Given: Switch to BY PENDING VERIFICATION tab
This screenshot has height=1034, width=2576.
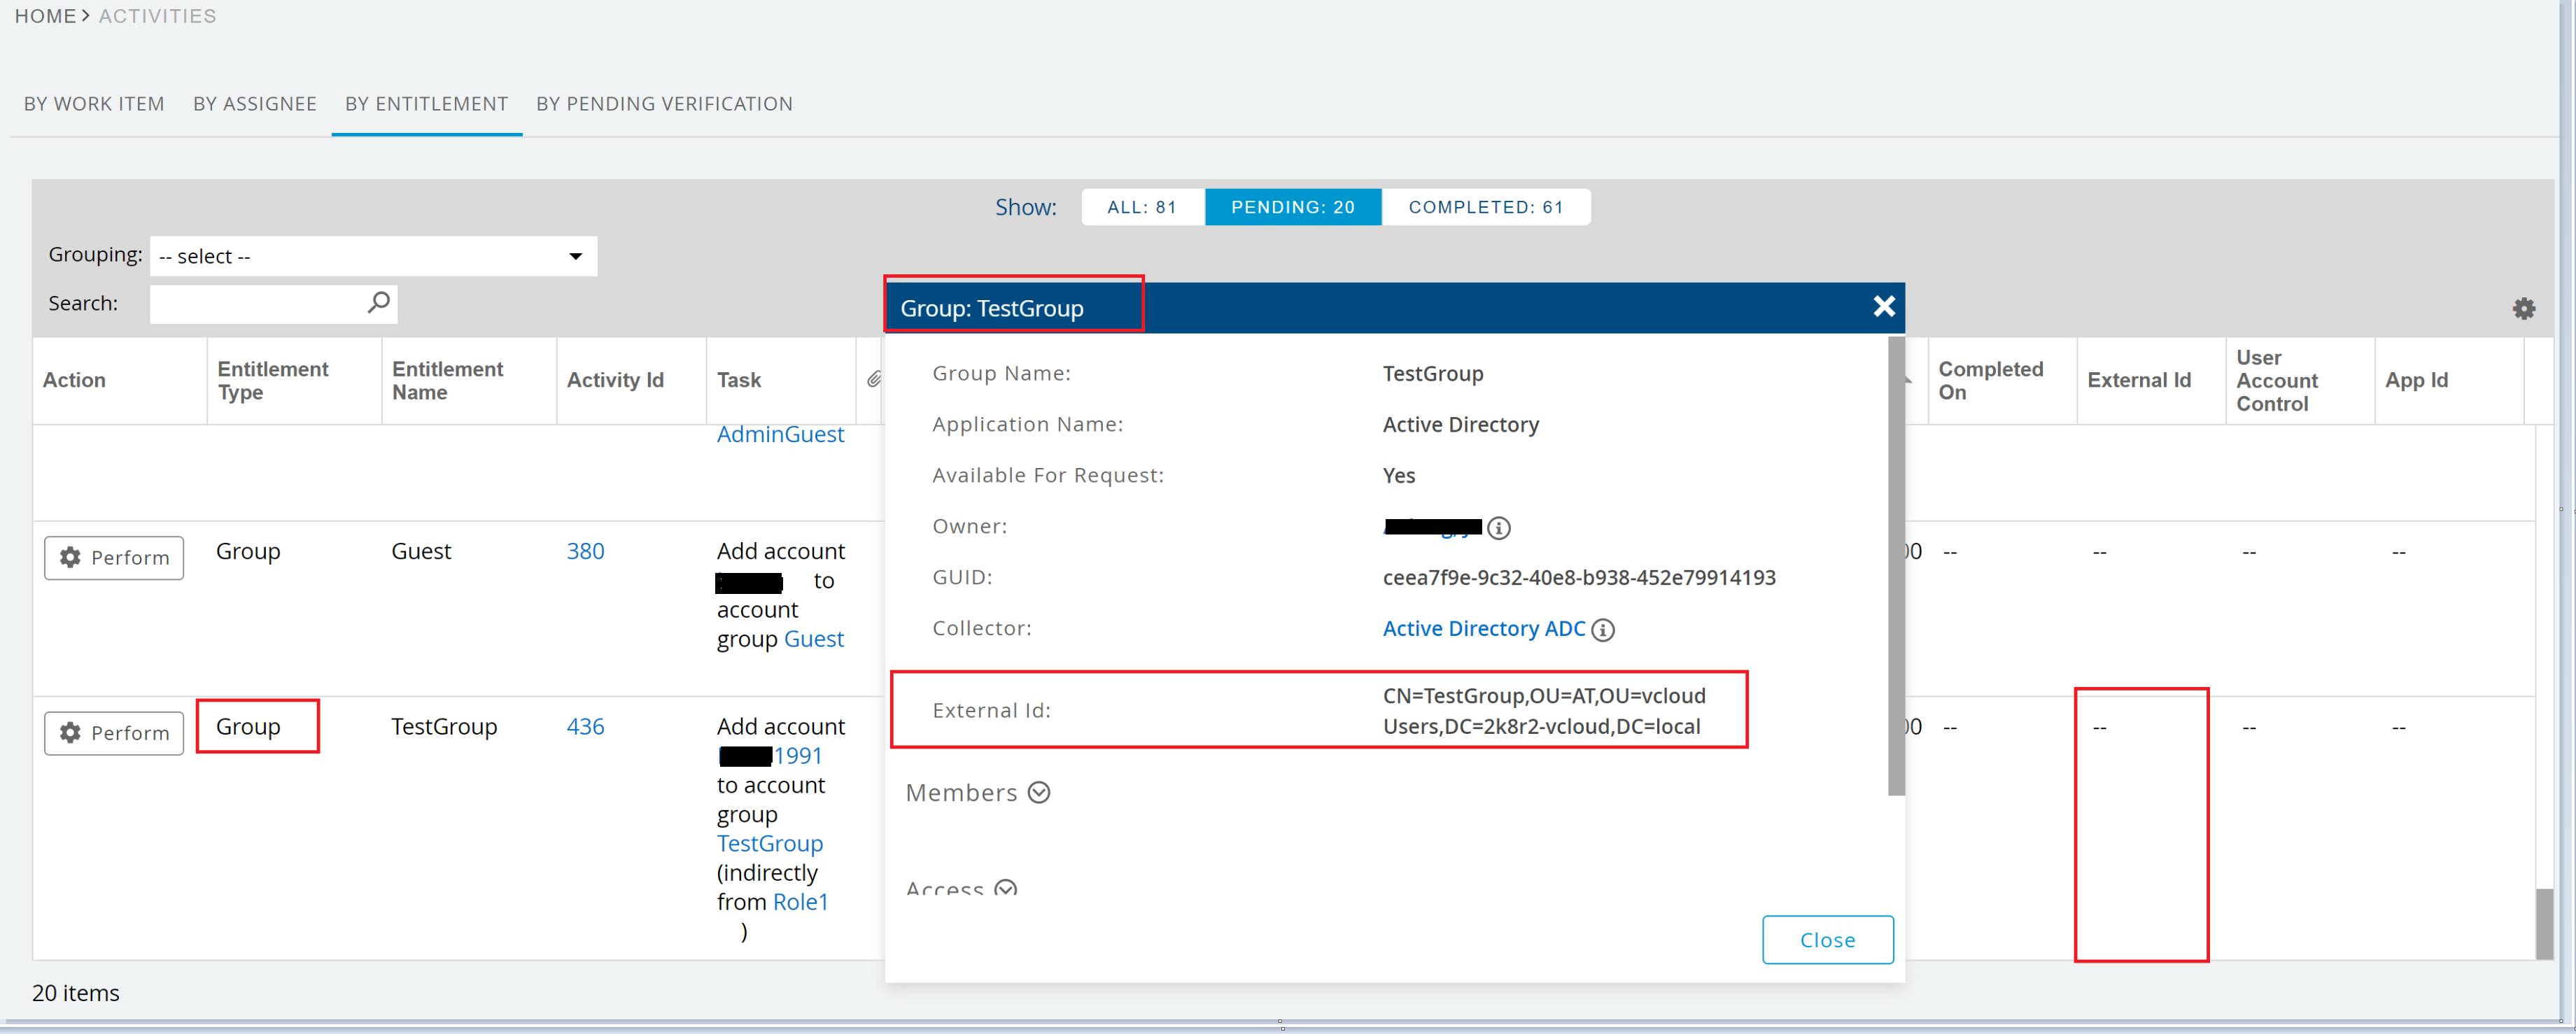Looking at the screenshot, I should (664, 104).
